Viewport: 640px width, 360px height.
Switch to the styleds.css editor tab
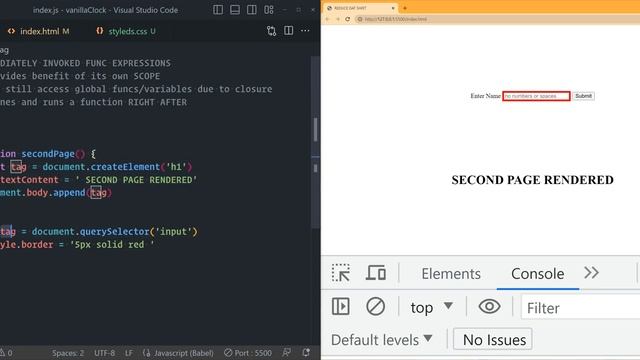pos(127,31)
